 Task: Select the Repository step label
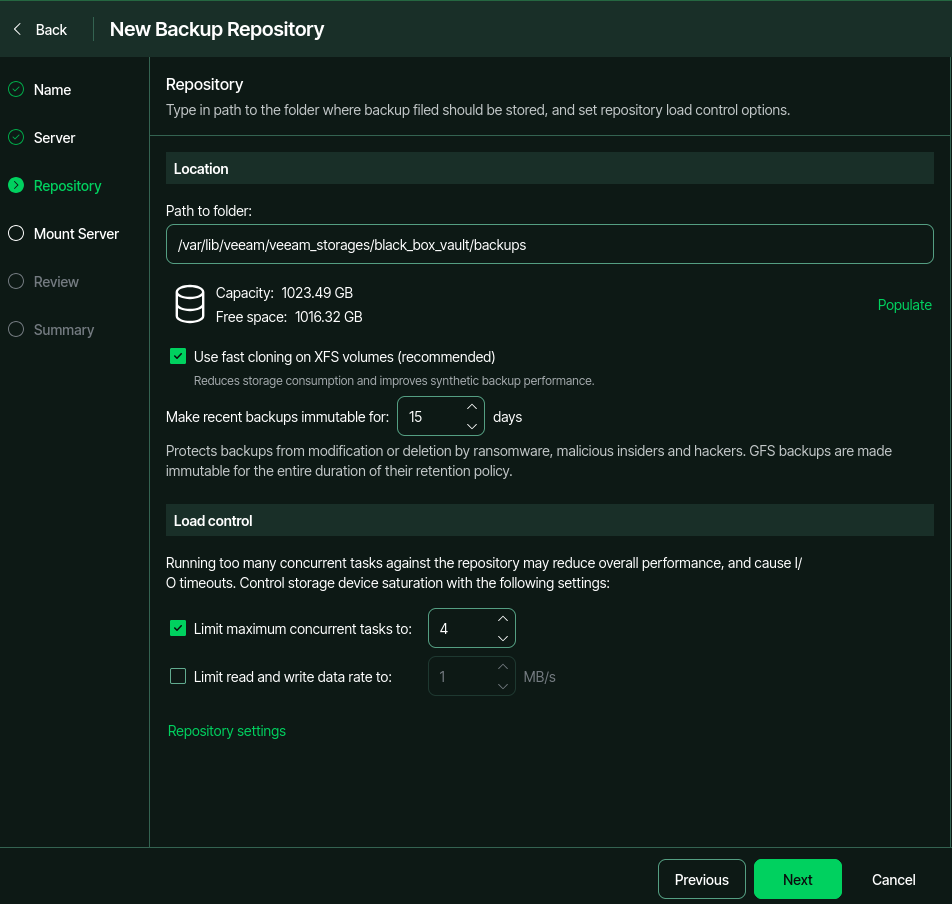point(67,186)
